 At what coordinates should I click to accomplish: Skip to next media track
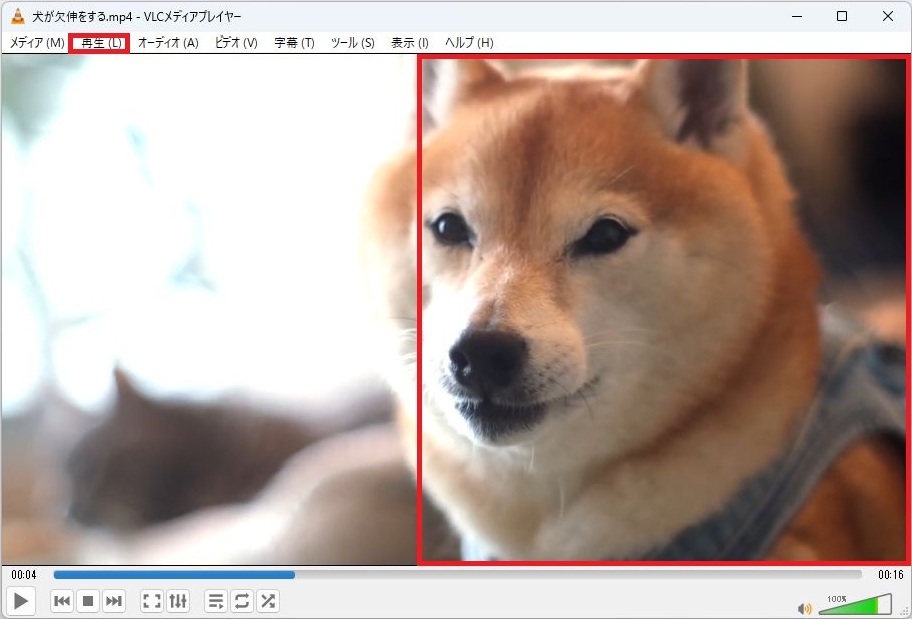114,601
